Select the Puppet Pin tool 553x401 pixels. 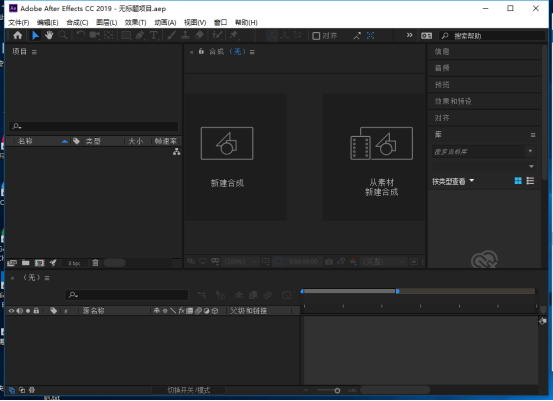[x=233, y=35]
